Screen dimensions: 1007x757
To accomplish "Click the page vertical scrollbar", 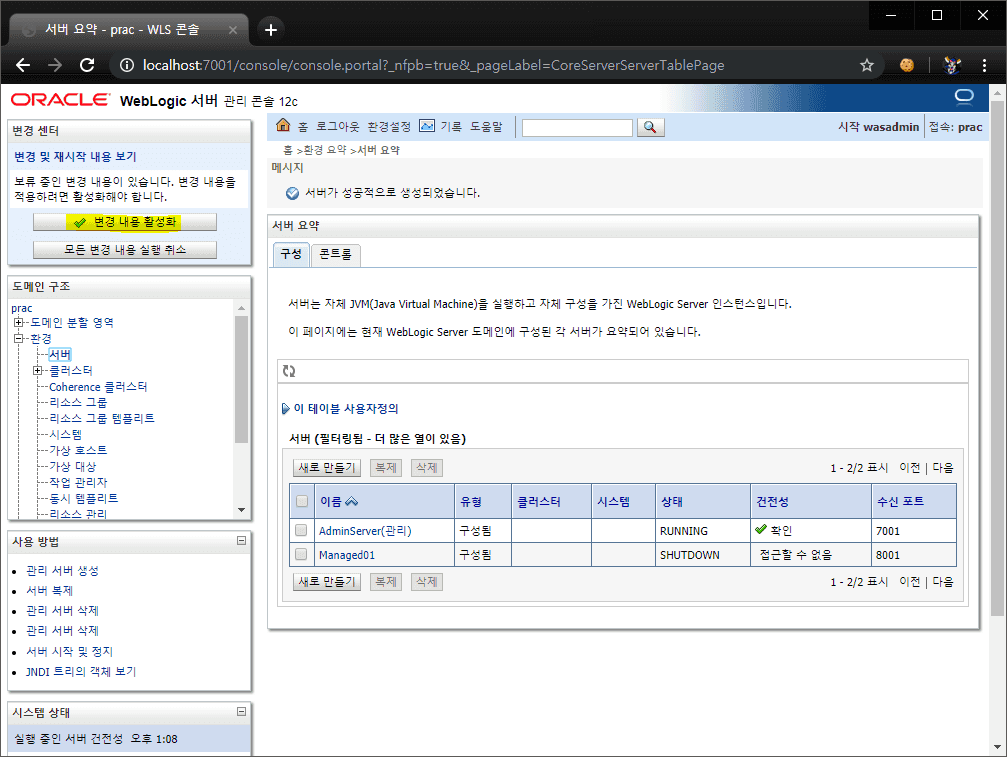I will pyautogui.click(x=997, y=360).
